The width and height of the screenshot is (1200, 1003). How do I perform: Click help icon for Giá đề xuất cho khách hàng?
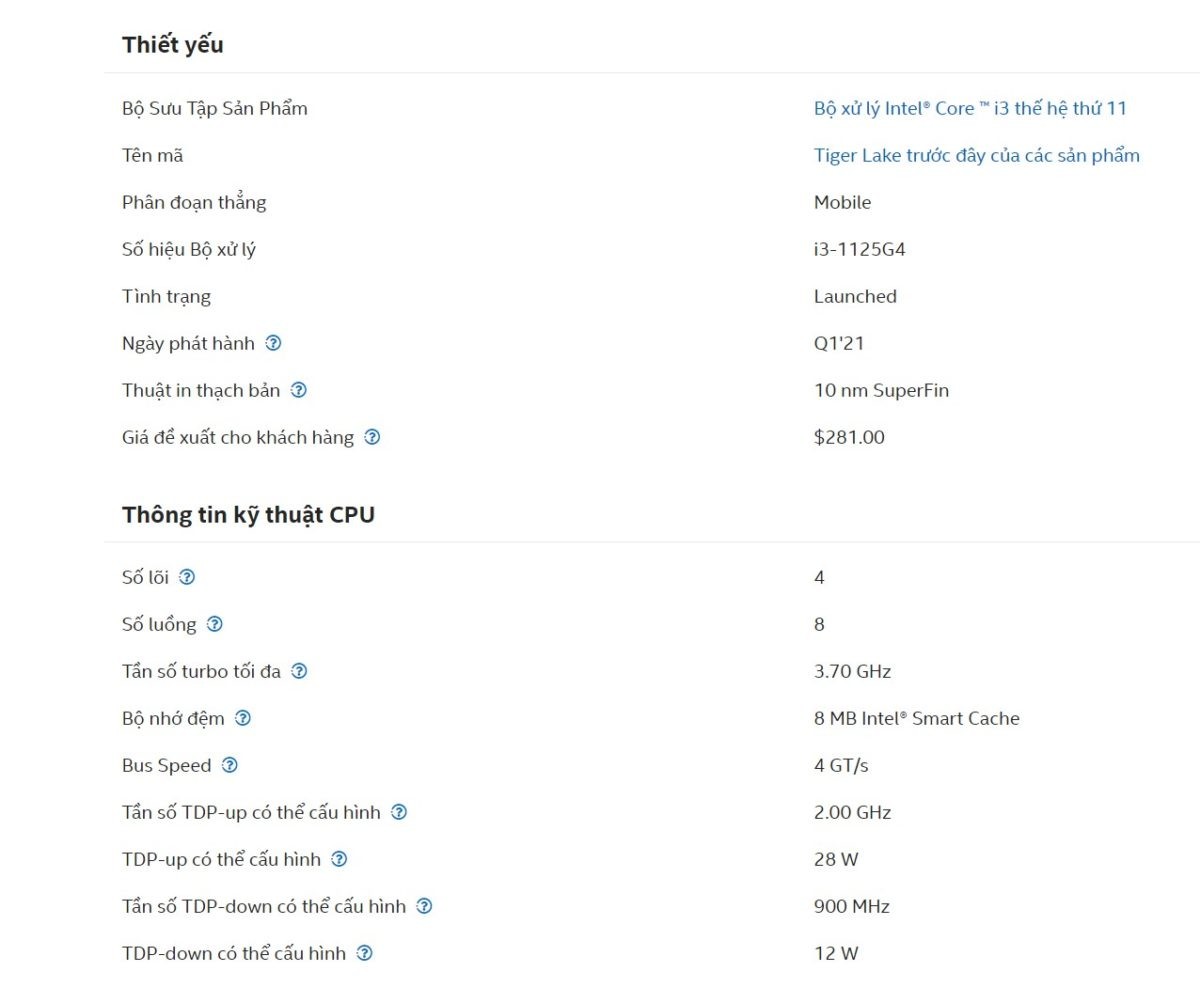pyautogui.click(x=372, y=437)
